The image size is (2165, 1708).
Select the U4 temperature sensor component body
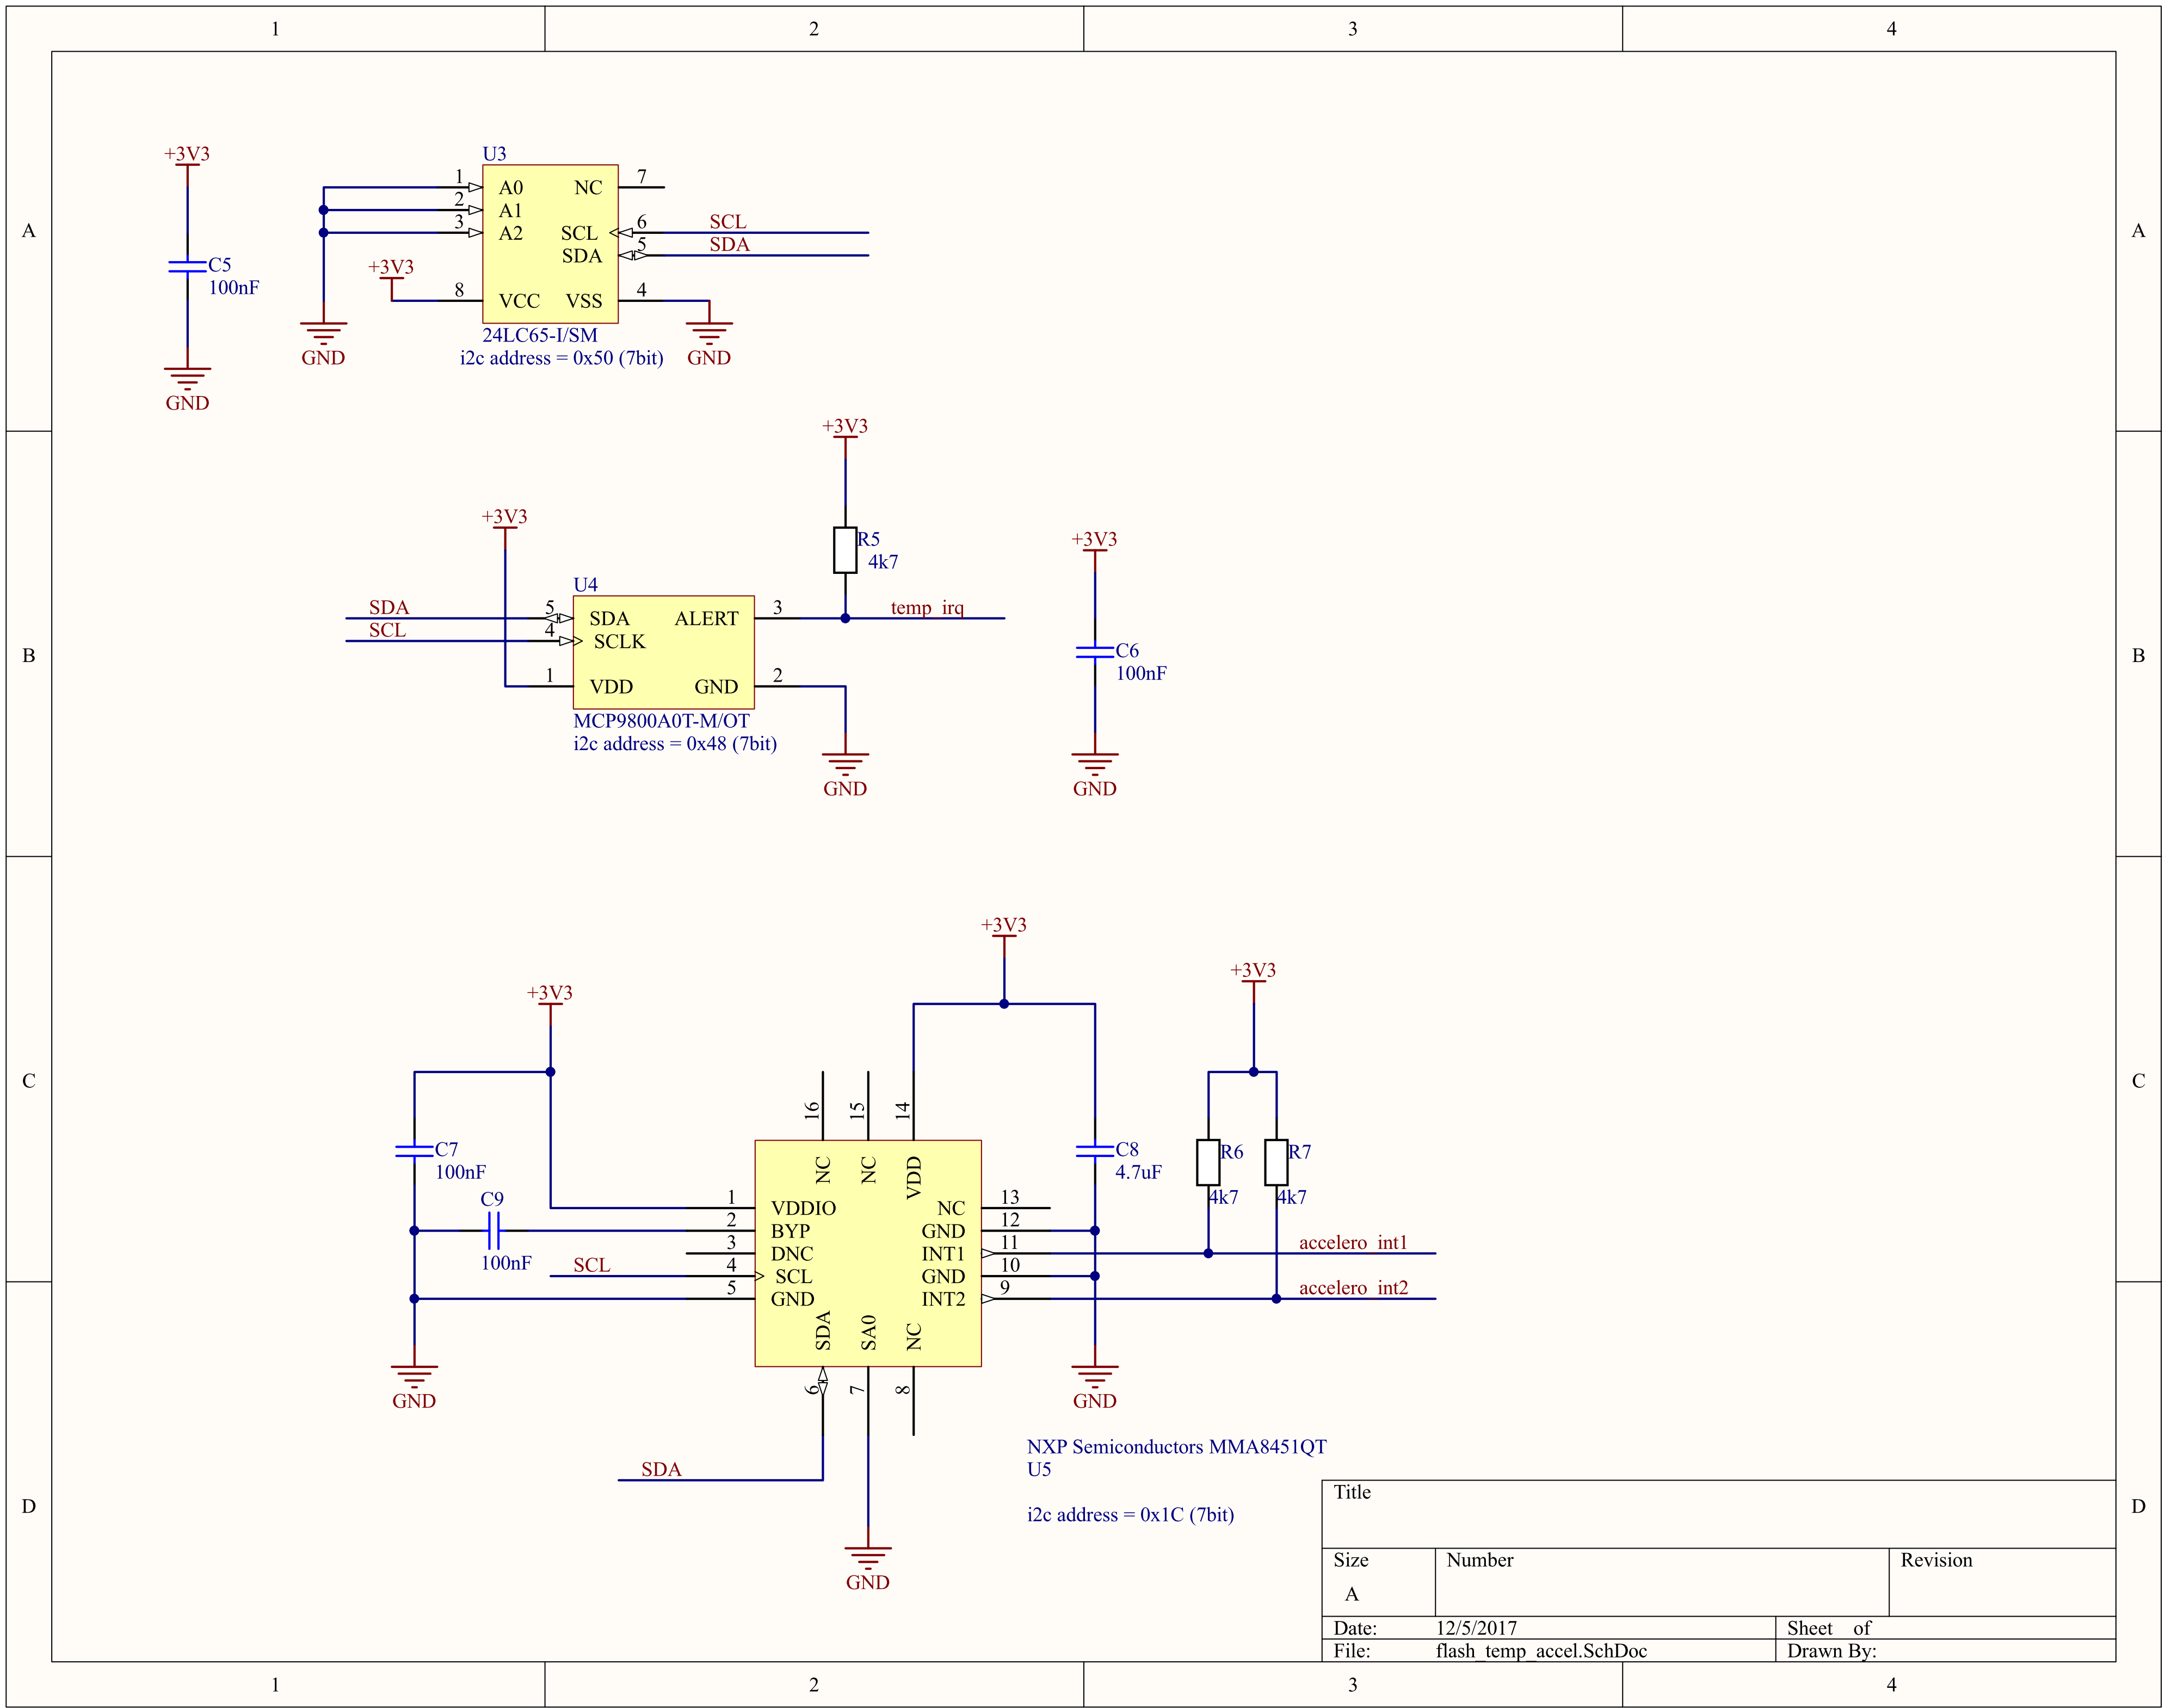click(x=663, y=652)
